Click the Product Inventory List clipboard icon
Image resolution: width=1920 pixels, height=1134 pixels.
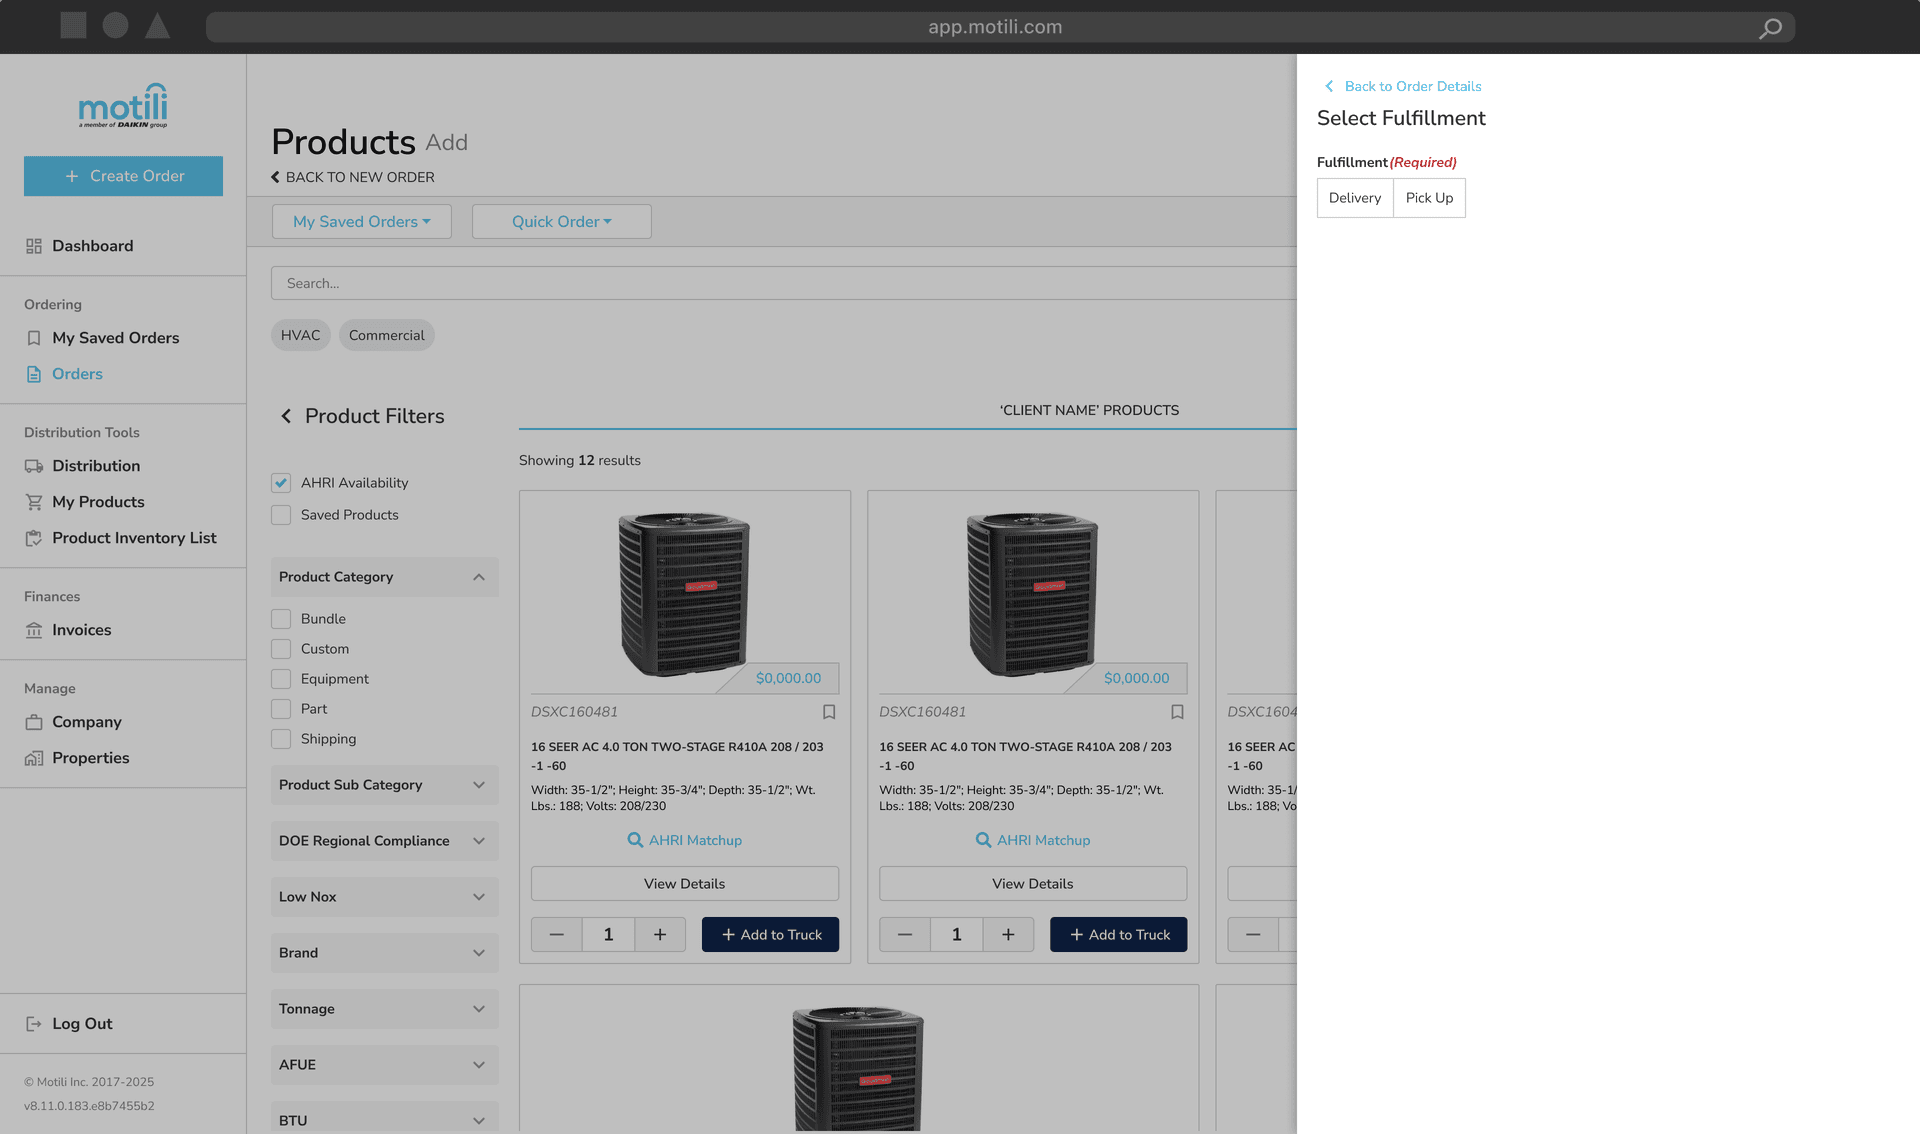pos(34,538)
